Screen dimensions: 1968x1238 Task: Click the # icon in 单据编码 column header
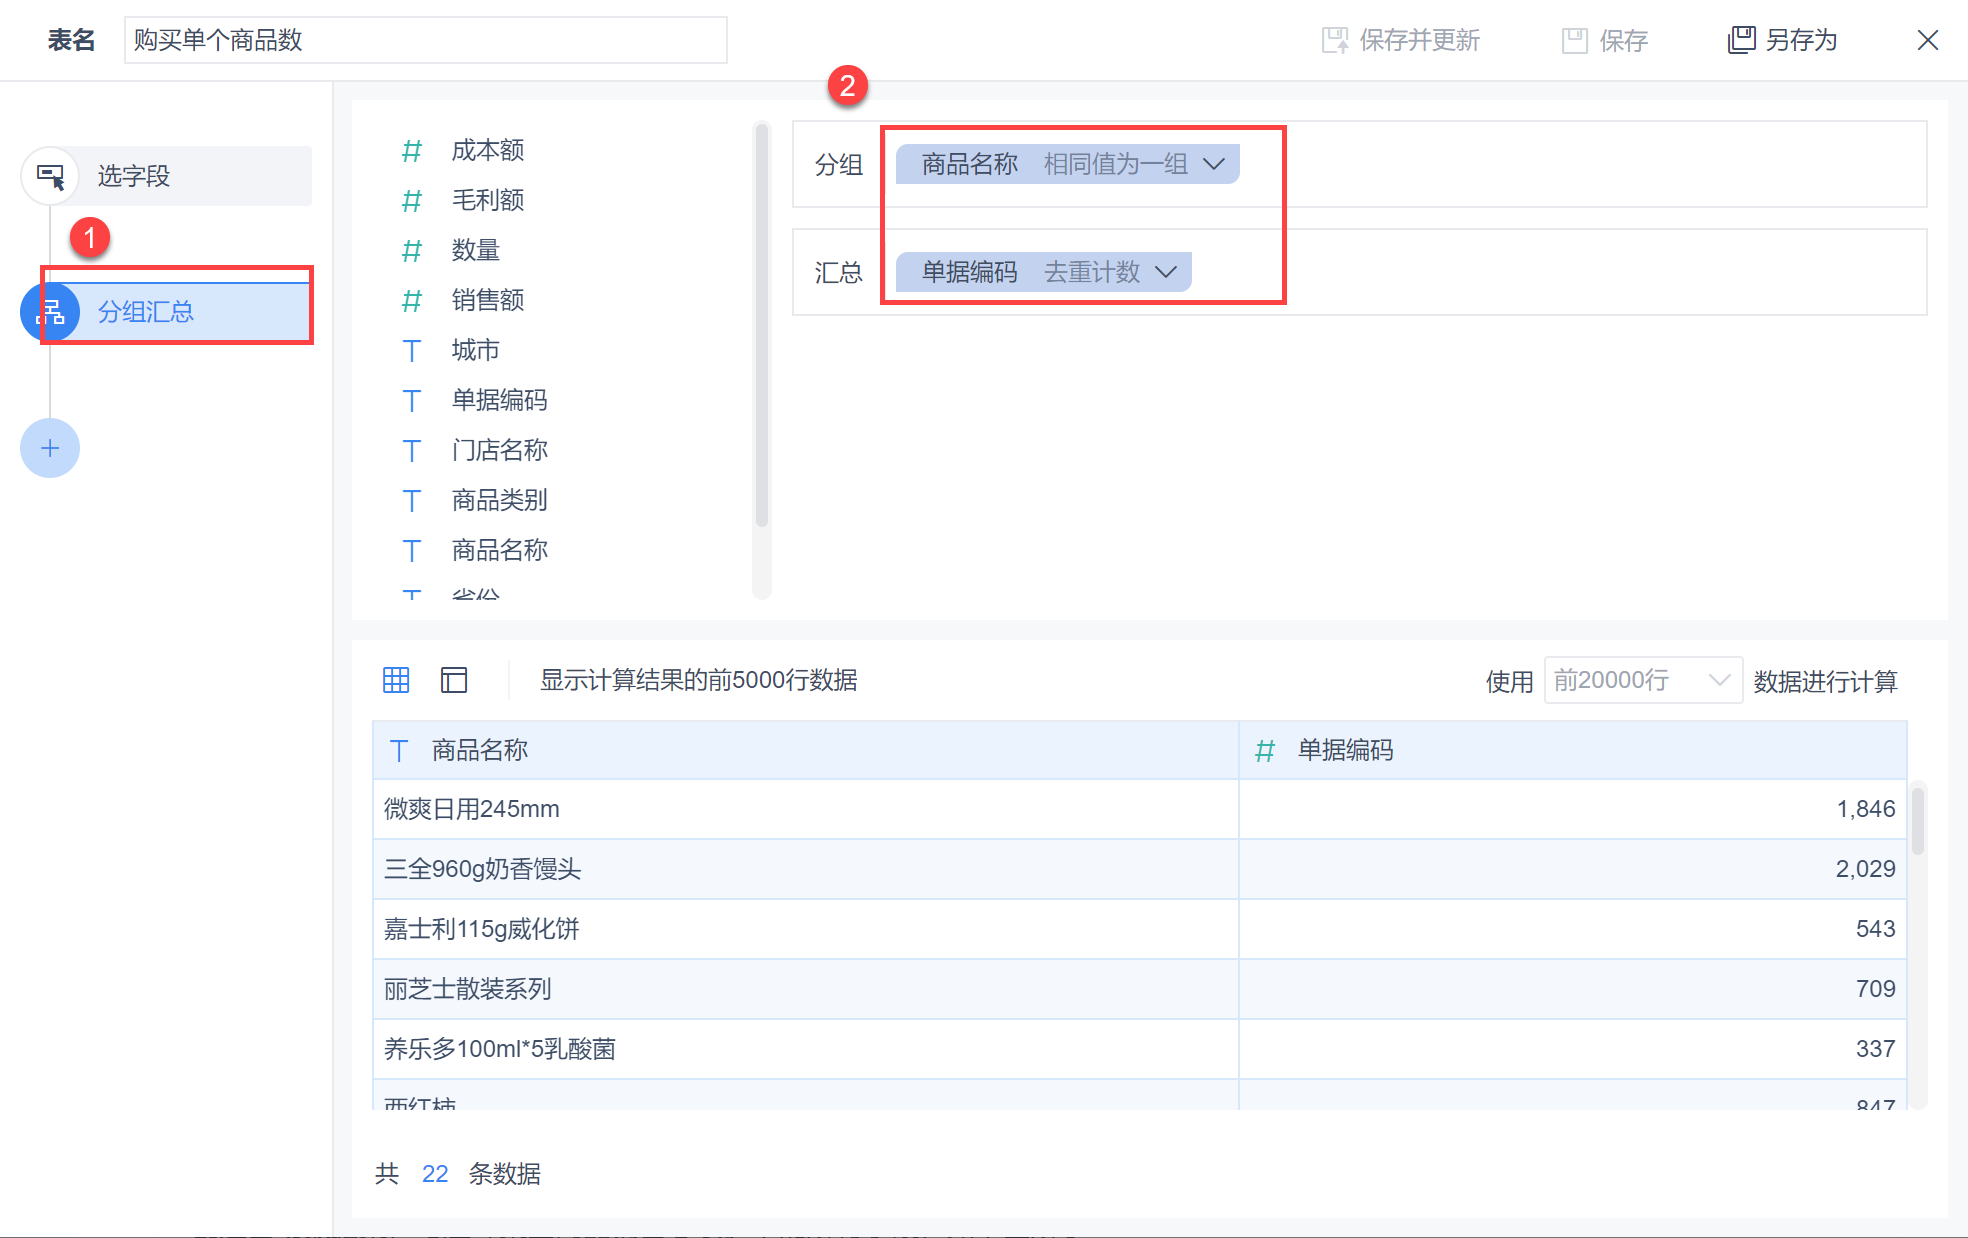point(1265,751)
